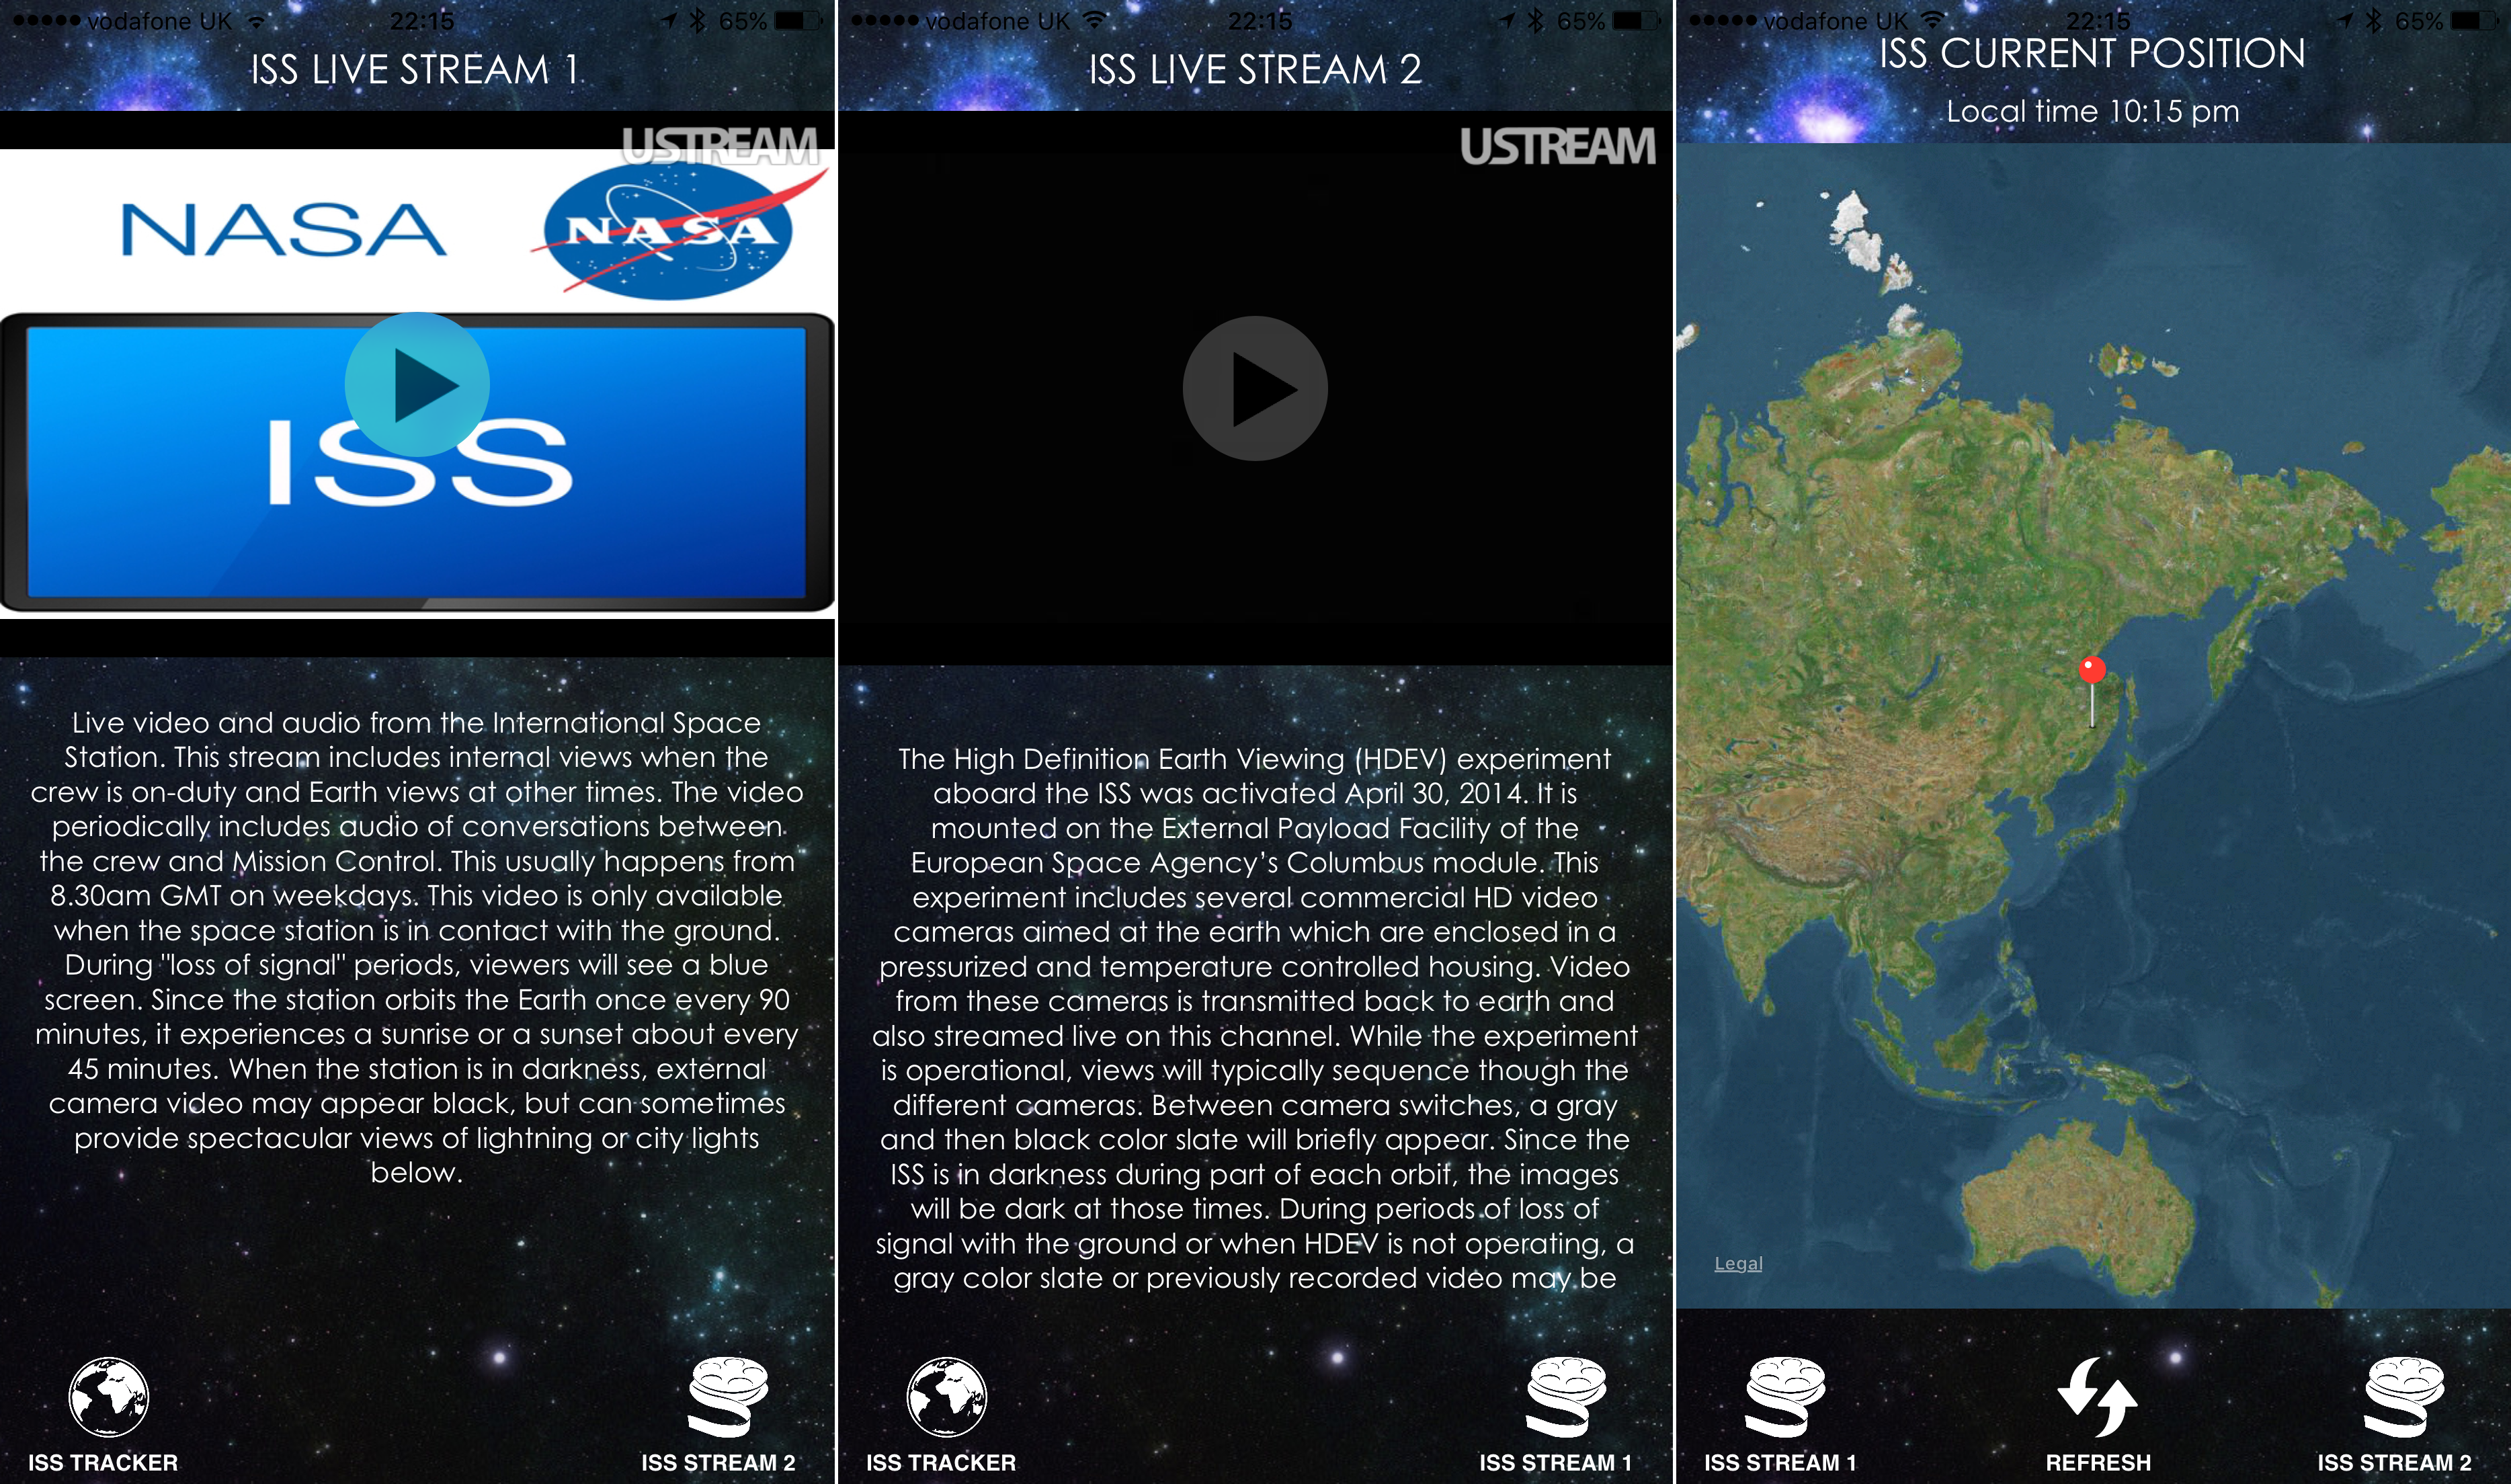Click the ISS CURRENT POSITION title
Screen dimensions: 2511x1484
coord(2092,53)
